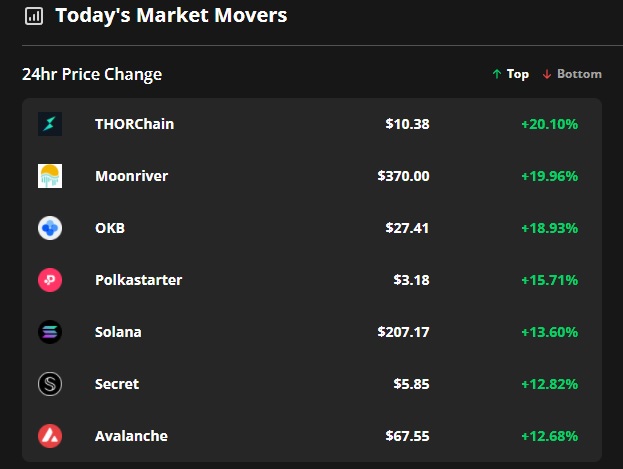Open the Moonriver name link
Image resolution: width=623 pixels, height=469 pixels.
pos(131,176)
